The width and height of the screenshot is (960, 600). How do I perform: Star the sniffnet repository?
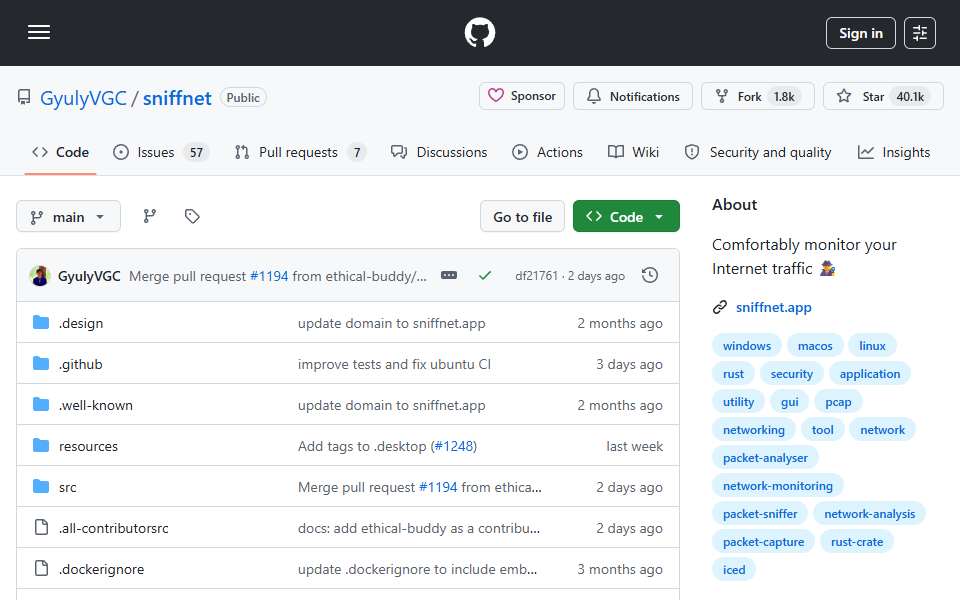[883, 96]
